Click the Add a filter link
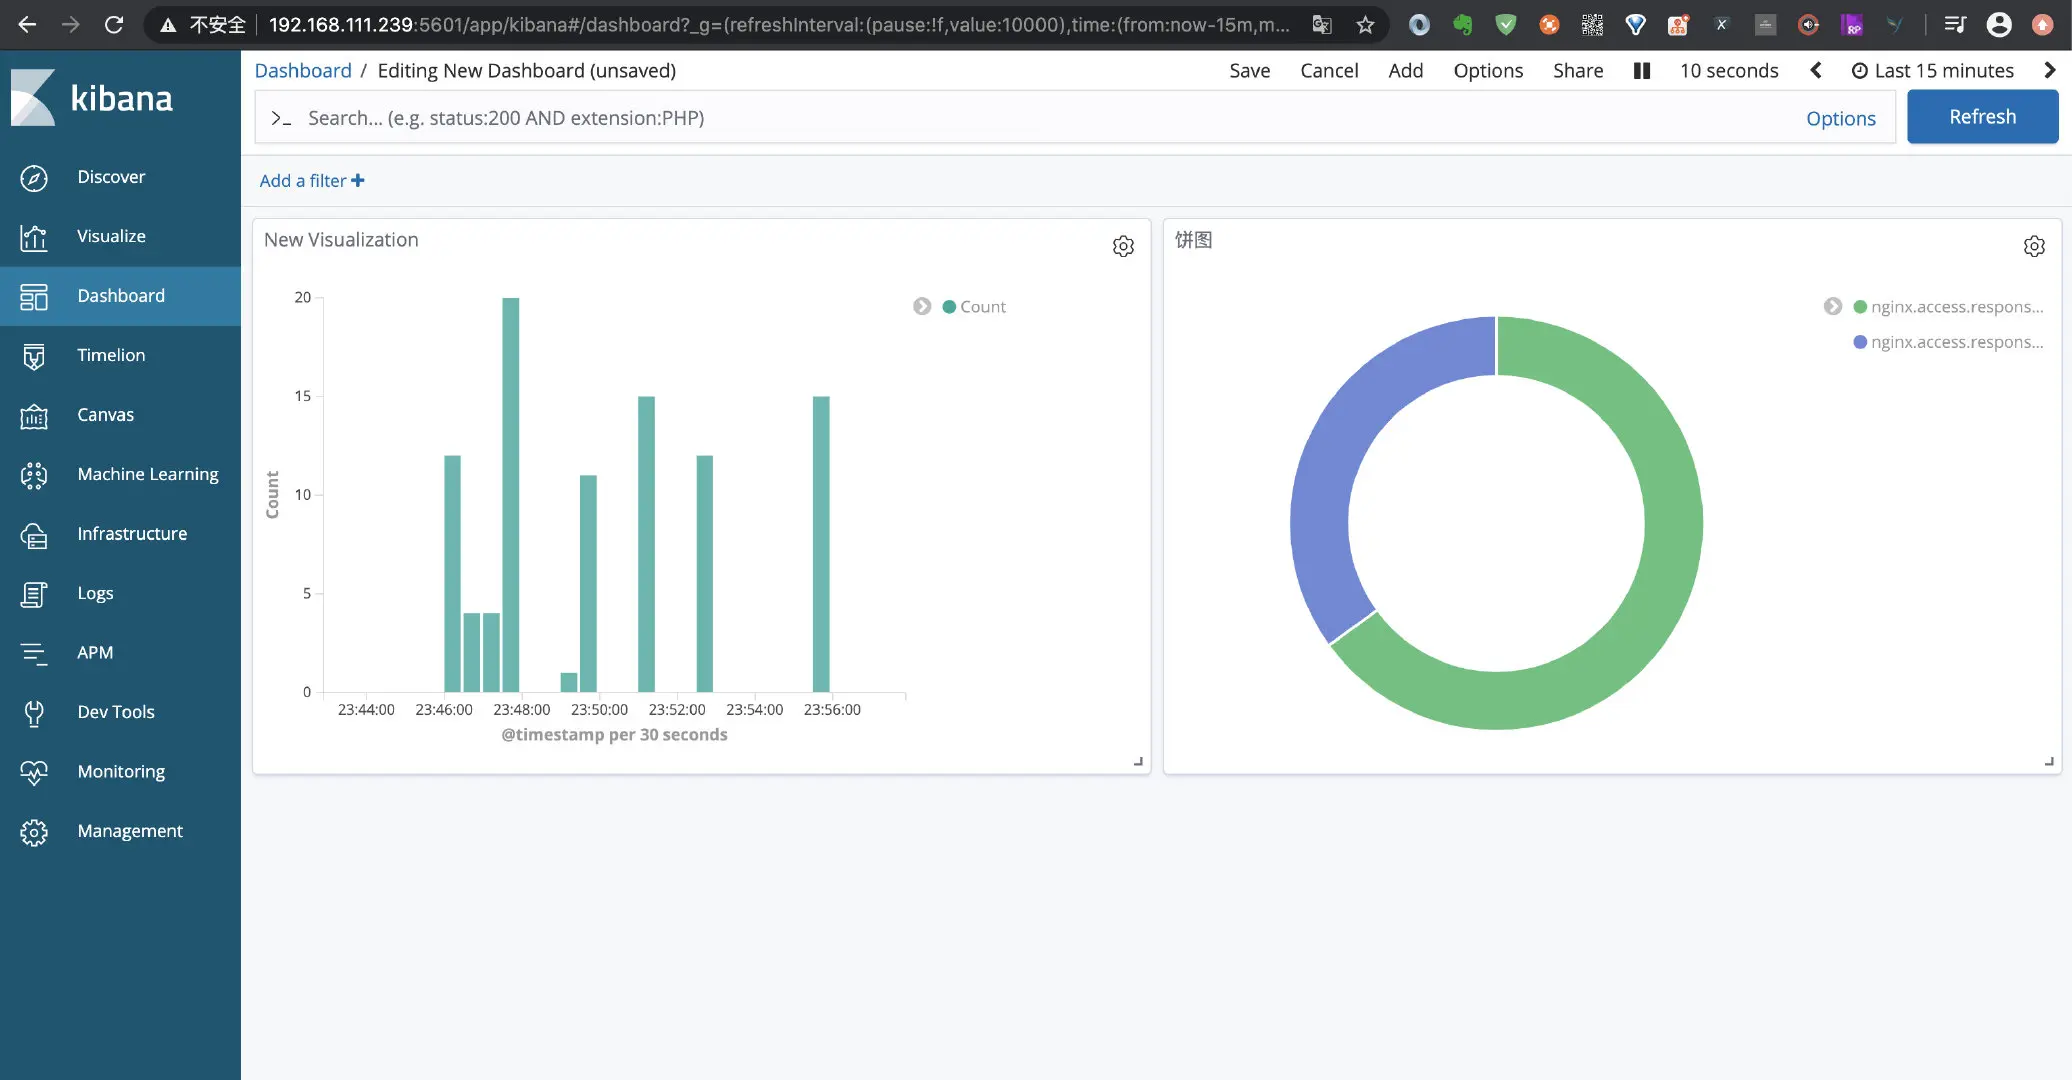The height and width of the screenshot is (1080, 2072). (x=311, y=181)
